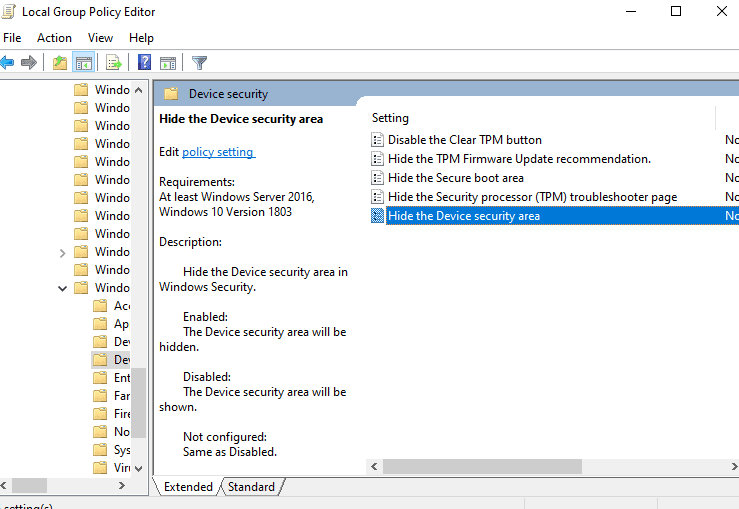This screenshot has height=509, width=739.
Task: Click the 'policy setting' edit link
Action: coord(218,152)
